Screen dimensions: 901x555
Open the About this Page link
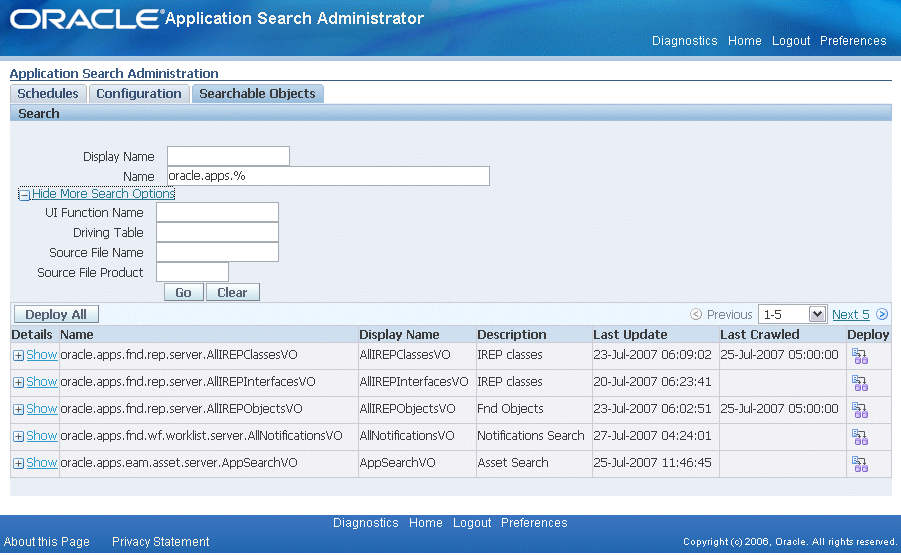[x=47, y=542]
